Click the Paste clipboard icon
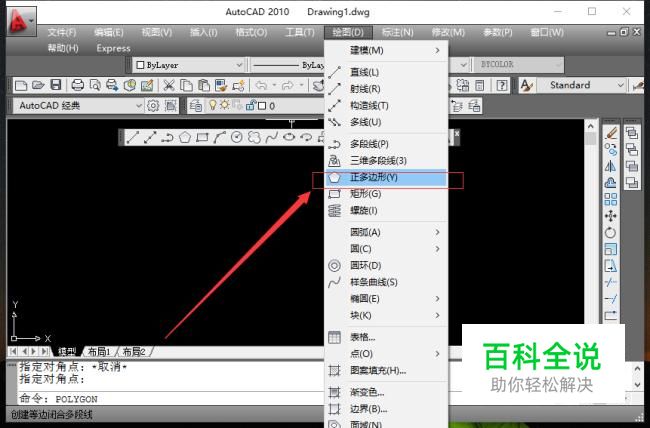650x428 pixels. tap(204, 85)
